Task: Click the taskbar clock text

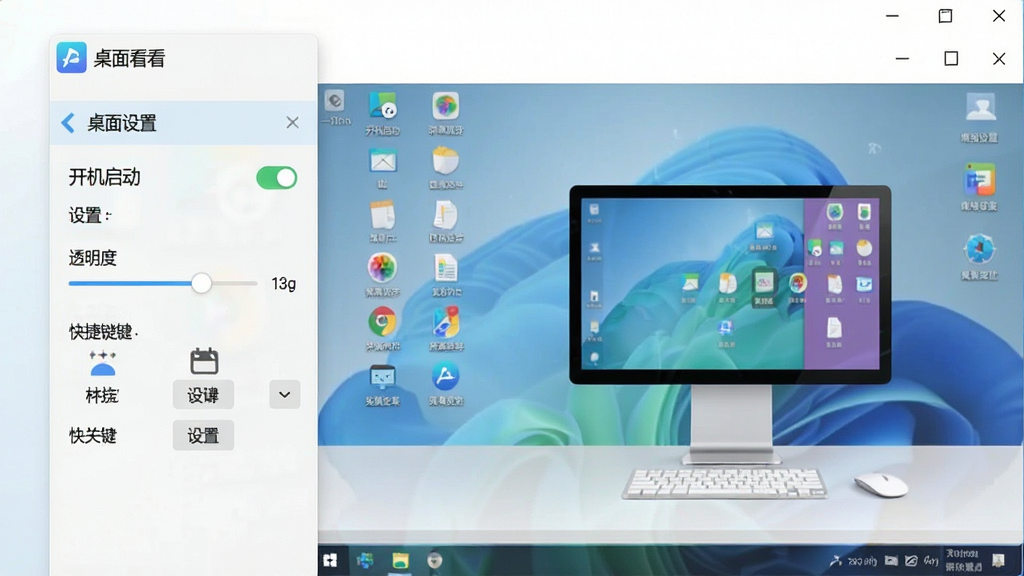Action: pyautogui.click(x=963, y=560)
